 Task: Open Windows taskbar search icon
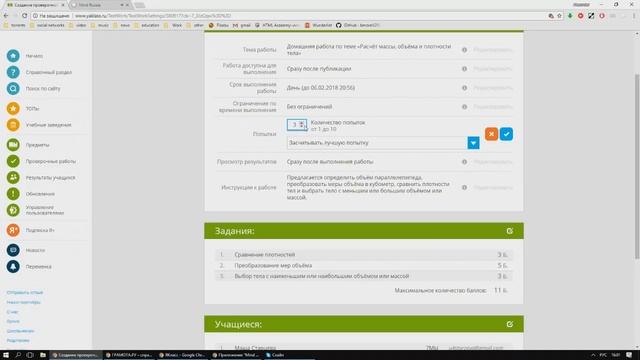(x=18, y=355)
